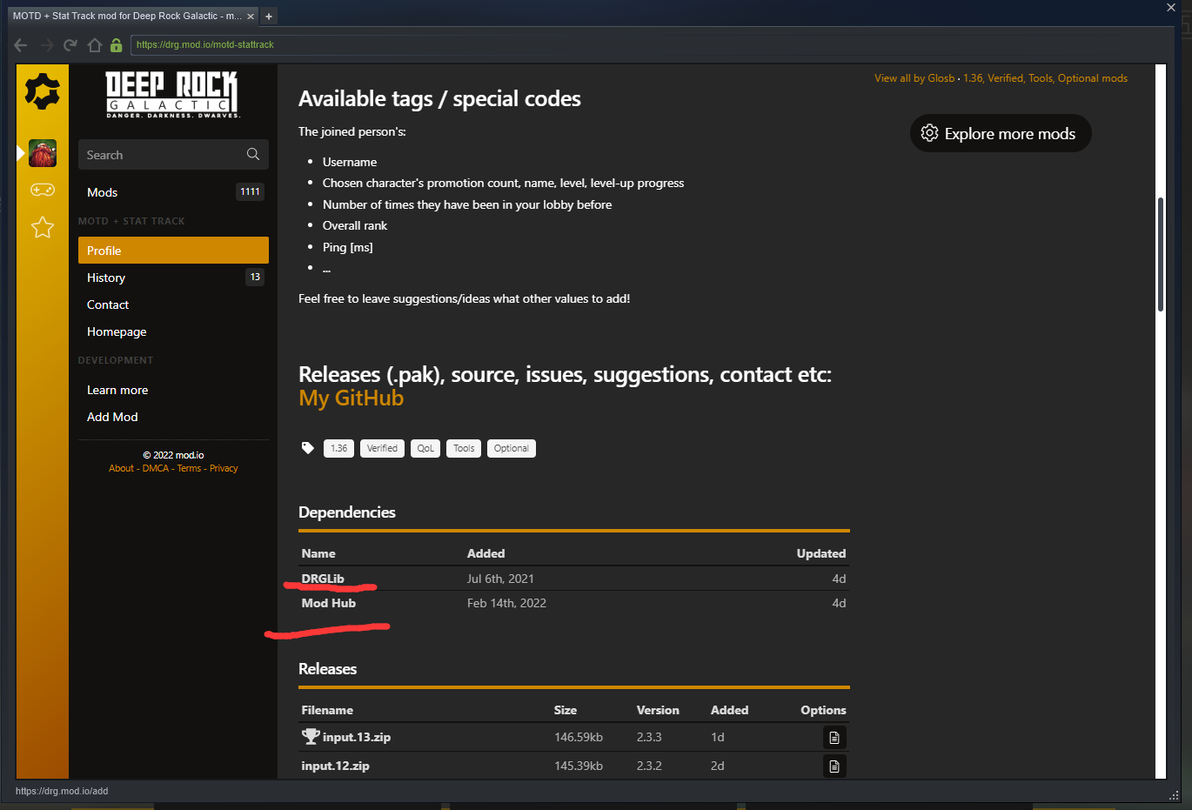Click the search magnifier icon

tap(253, 155)
